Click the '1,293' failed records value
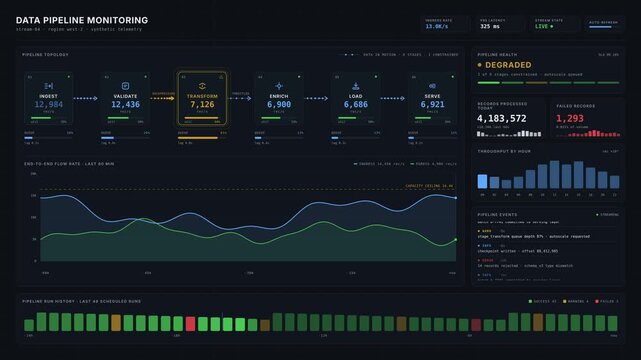641x360 pixels. coord(569,119)
